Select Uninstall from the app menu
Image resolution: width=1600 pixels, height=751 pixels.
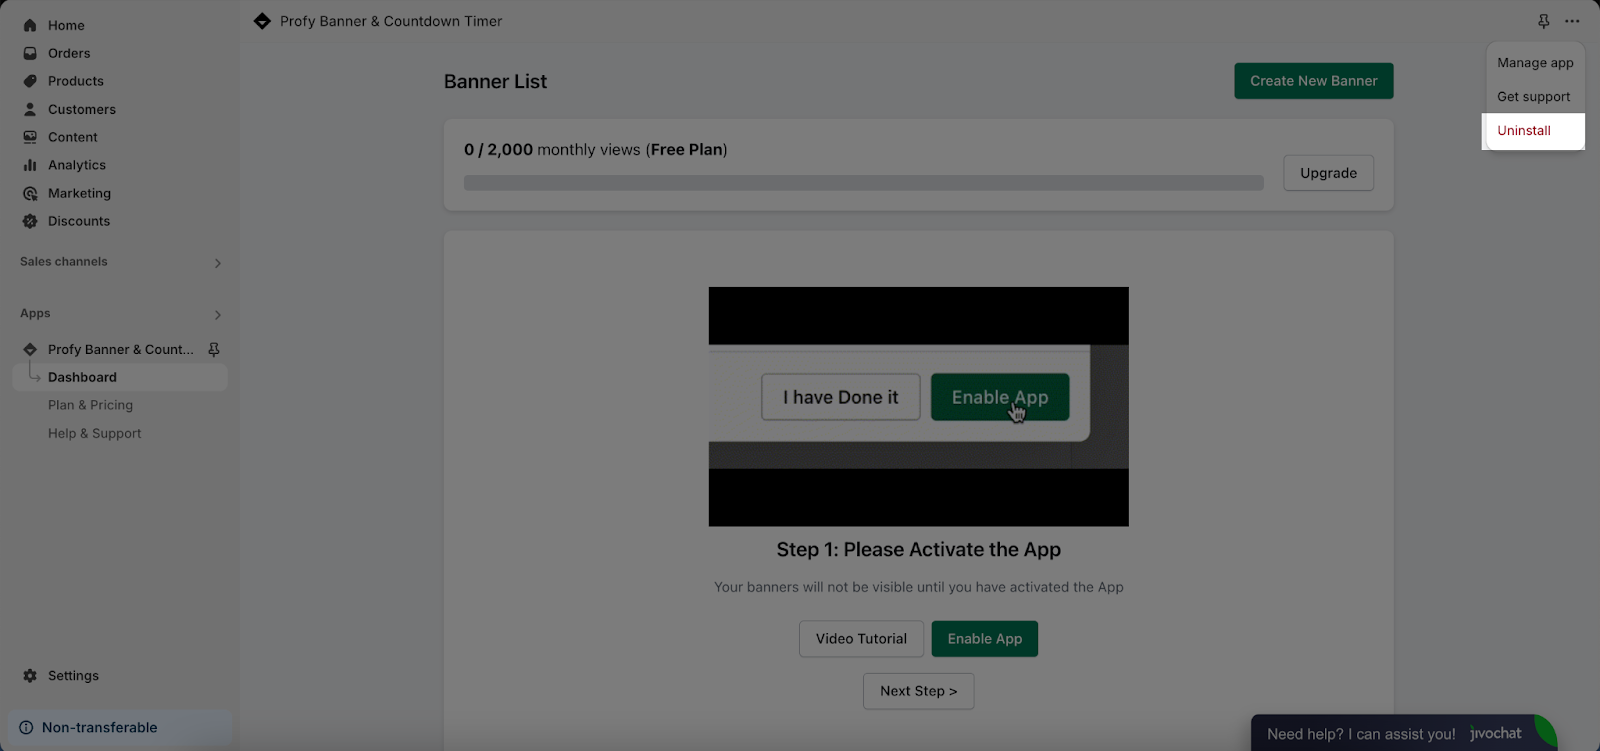(x=1524, y=131)
